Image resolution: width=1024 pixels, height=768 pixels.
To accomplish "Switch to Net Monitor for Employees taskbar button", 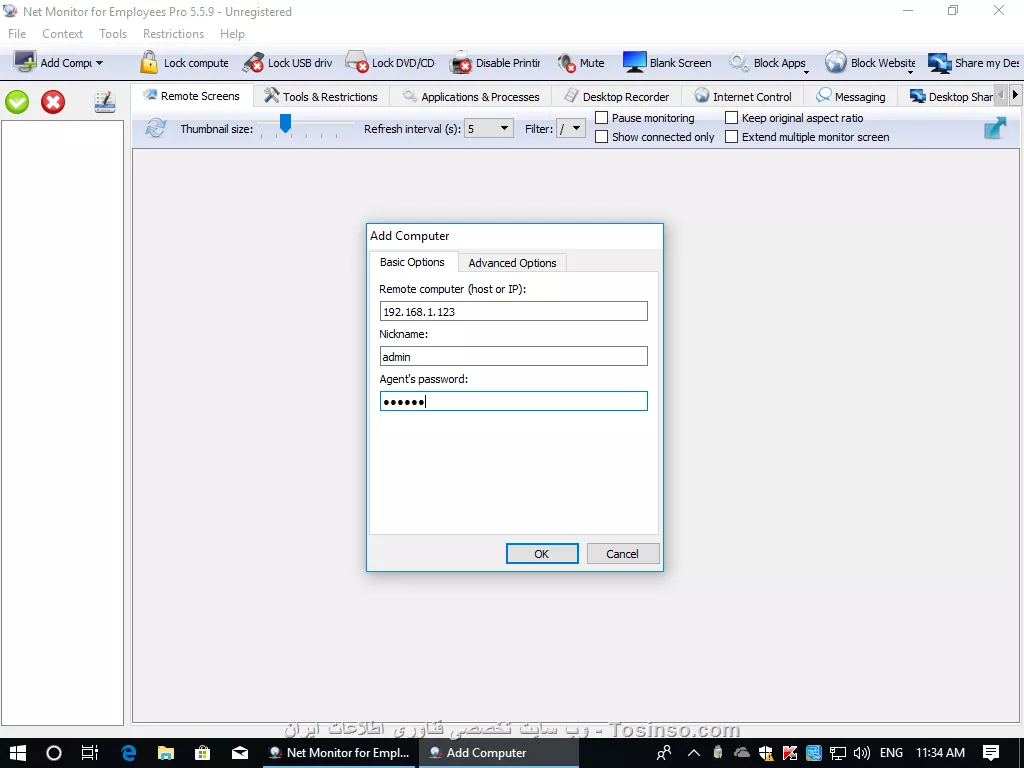I will [x=339, y=753].
